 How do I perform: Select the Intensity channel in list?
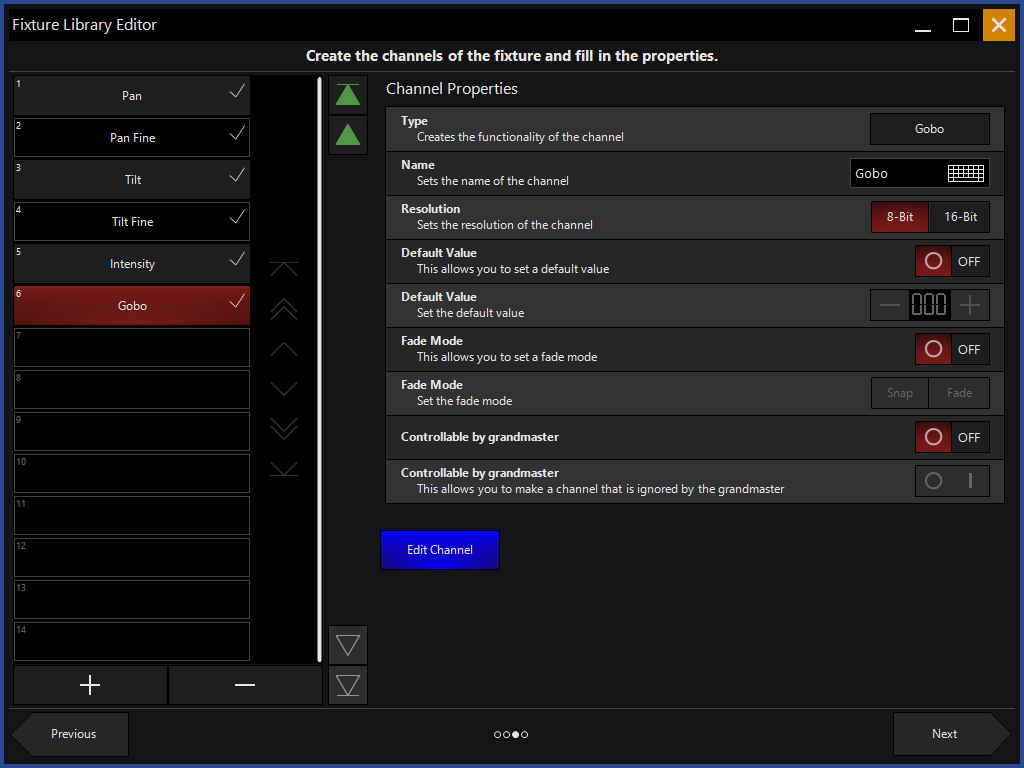(132, 264)
